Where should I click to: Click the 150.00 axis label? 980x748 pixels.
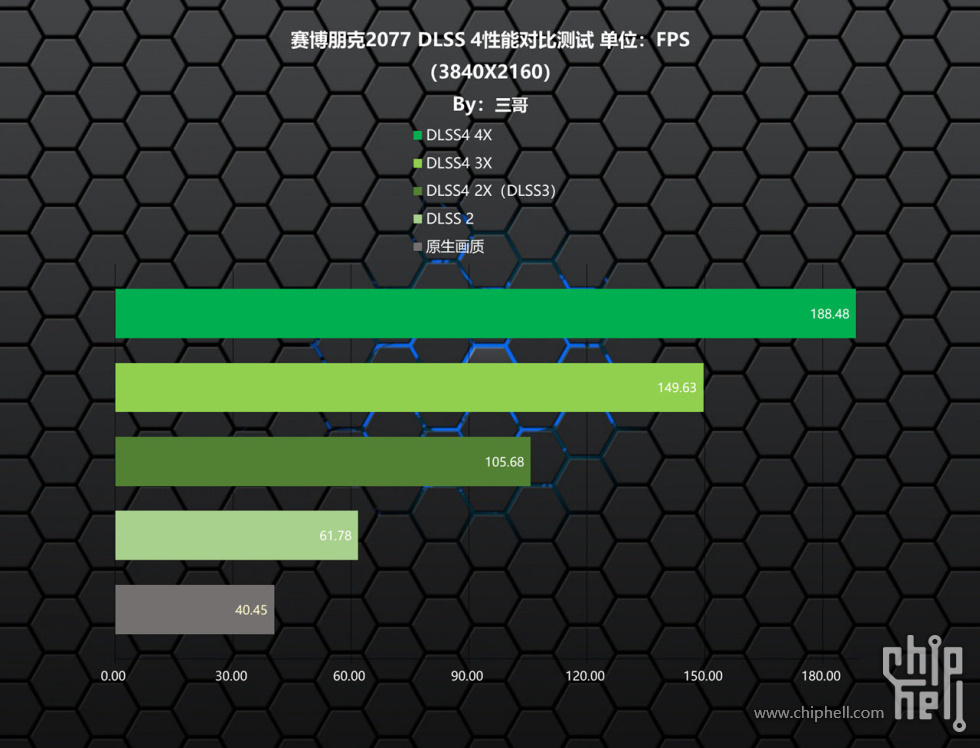(x=703, y=676)
